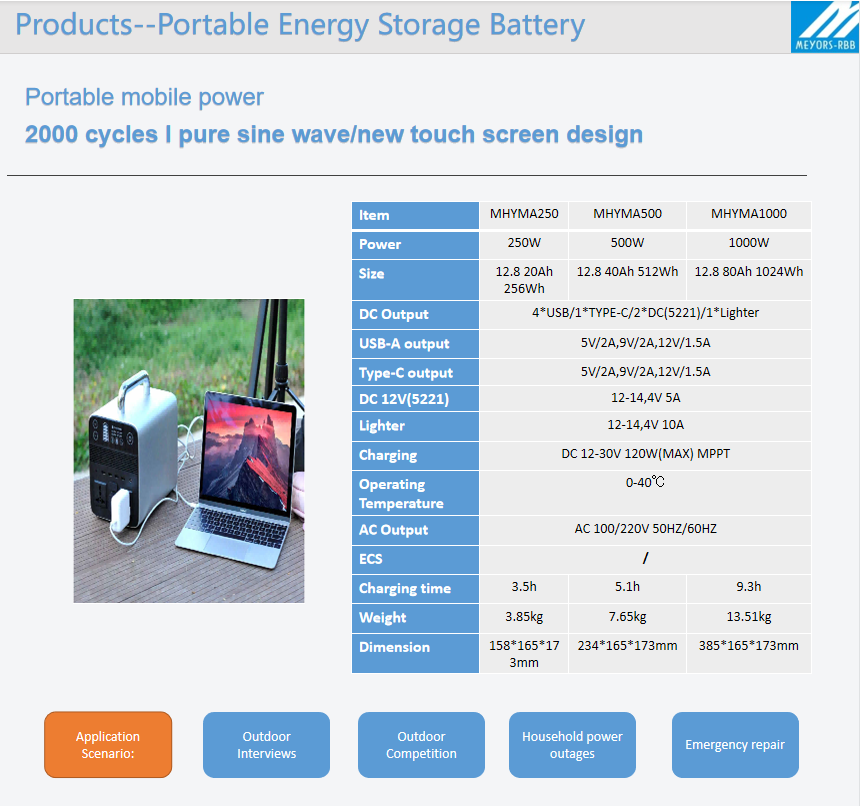860x806 pixels.
Task: Select the 13.51kg weight cell
Action: click(x=748, y=617)
